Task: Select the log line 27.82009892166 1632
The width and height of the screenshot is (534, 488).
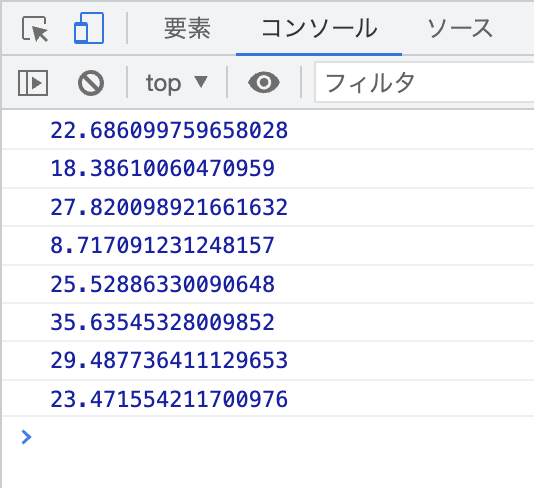Action: point(169,207)
